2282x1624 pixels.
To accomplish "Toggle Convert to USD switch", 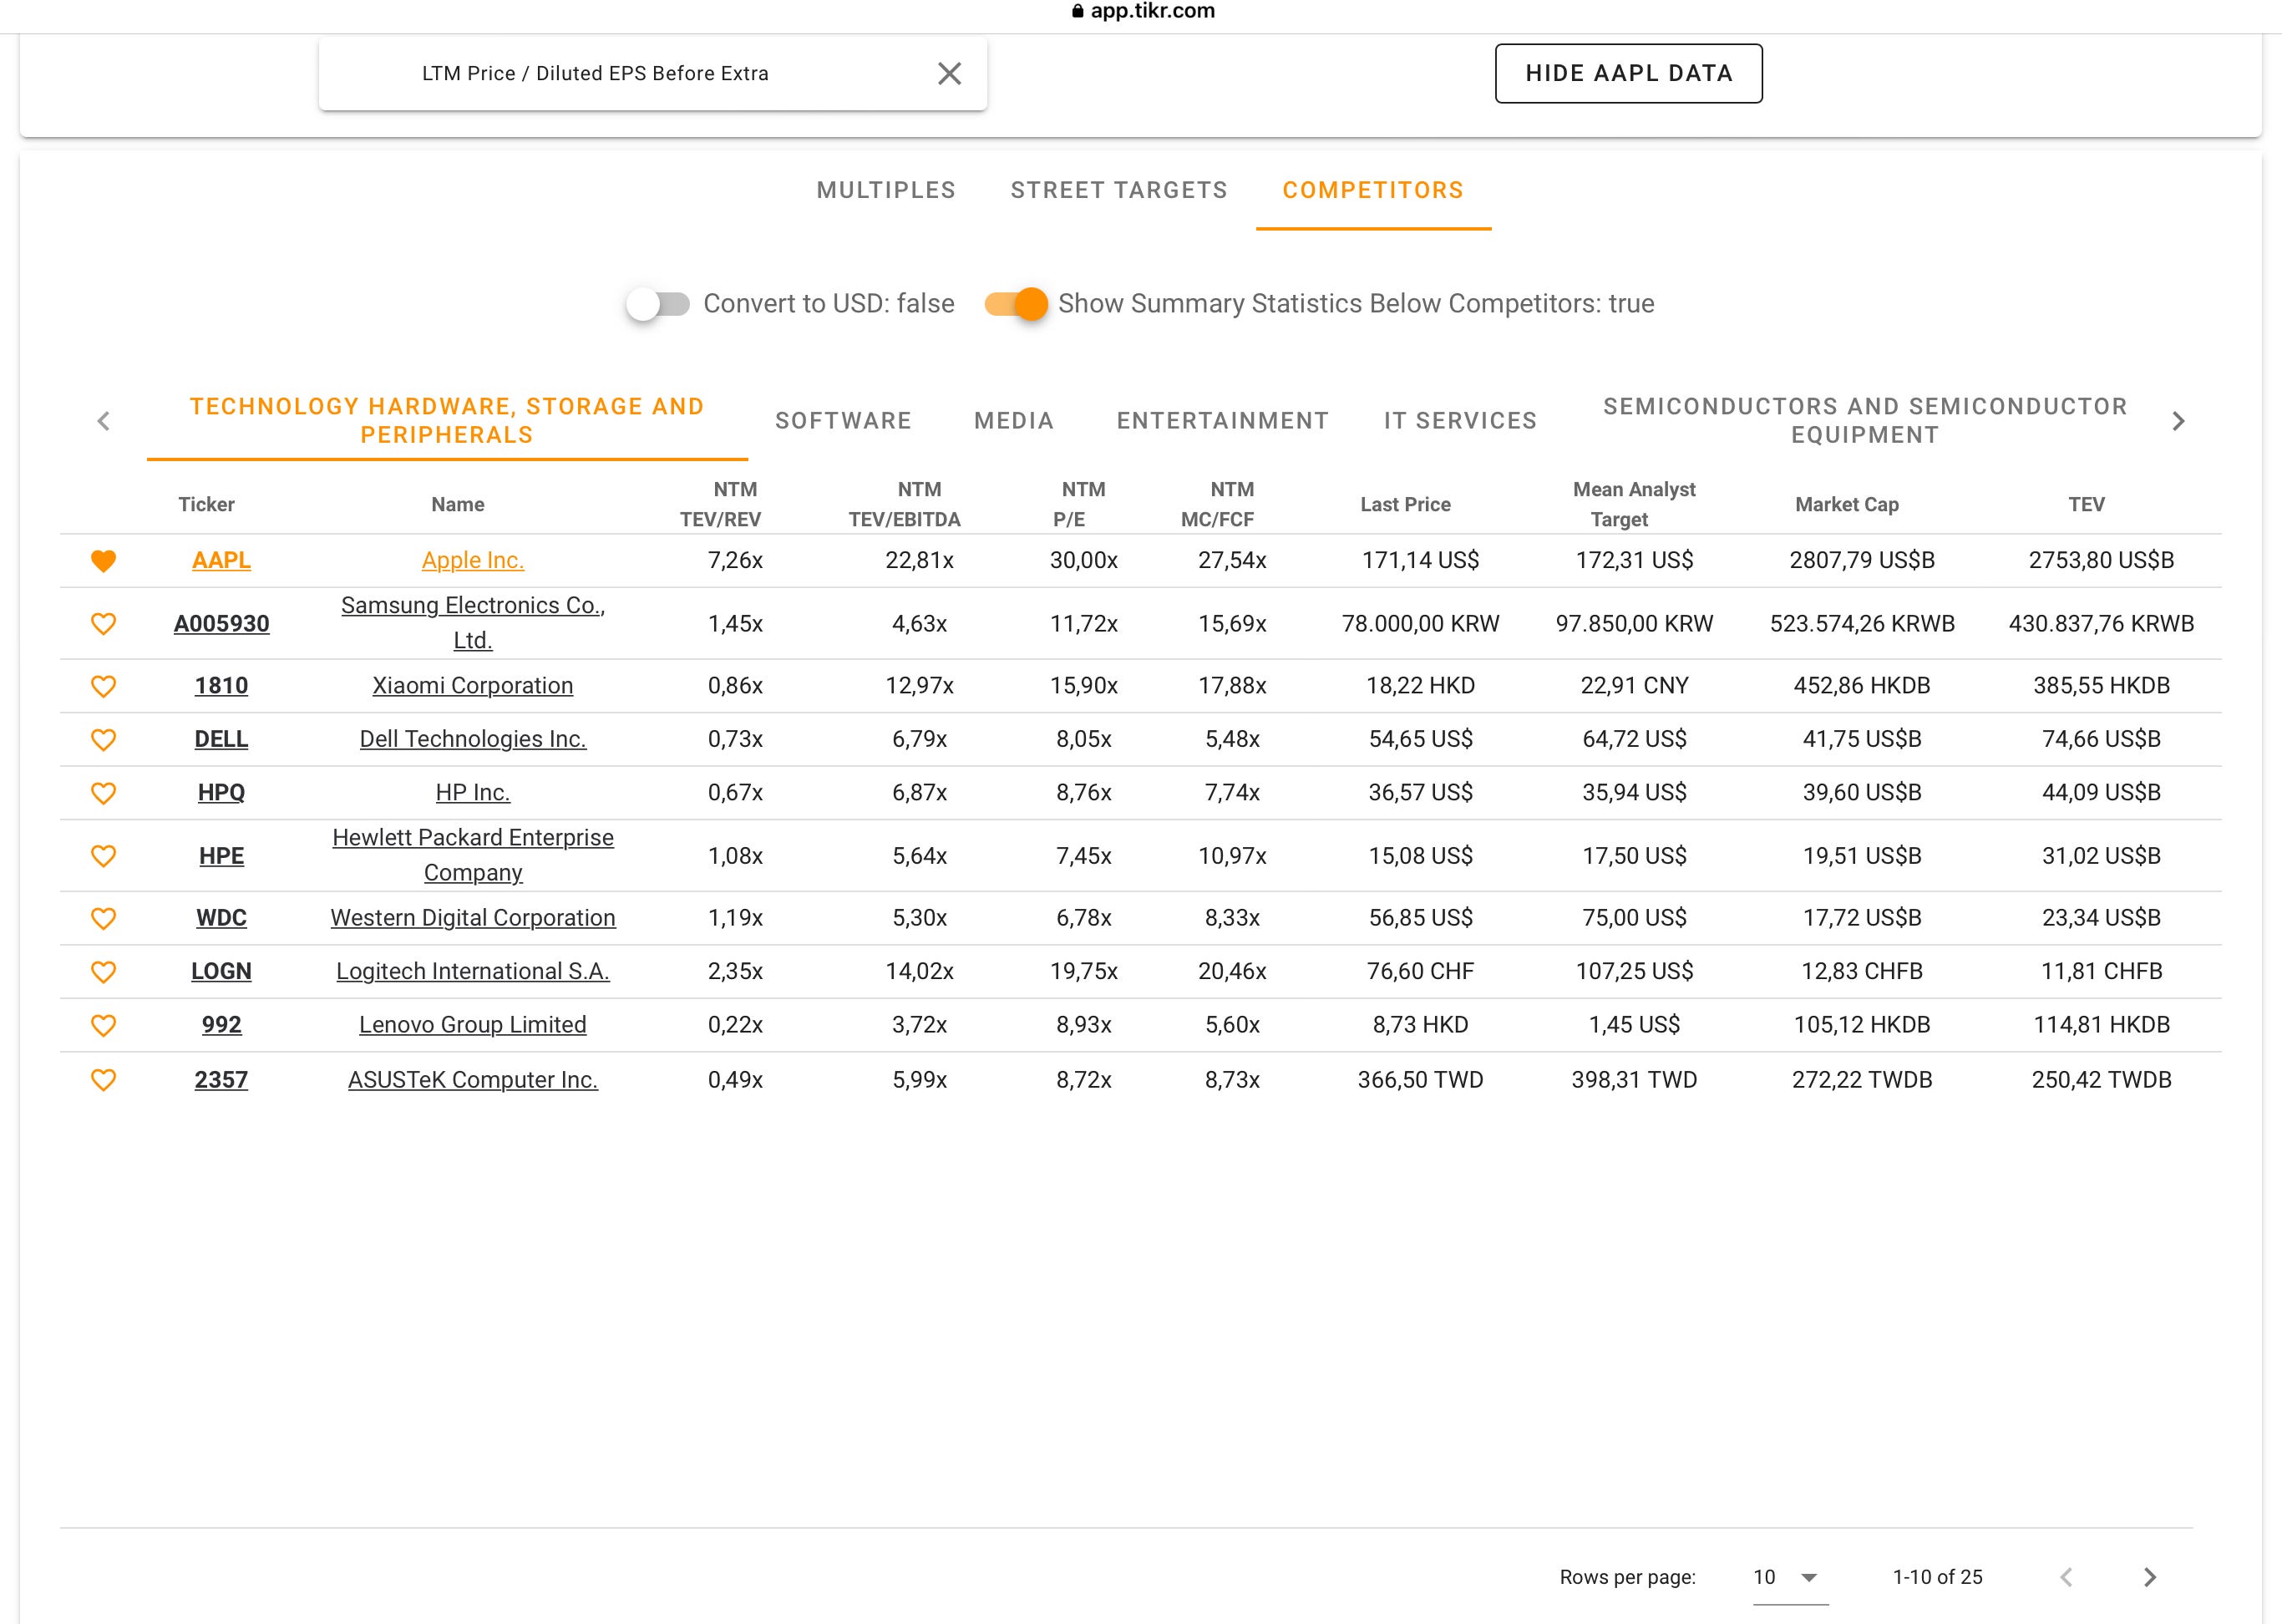I will [658, 304].
